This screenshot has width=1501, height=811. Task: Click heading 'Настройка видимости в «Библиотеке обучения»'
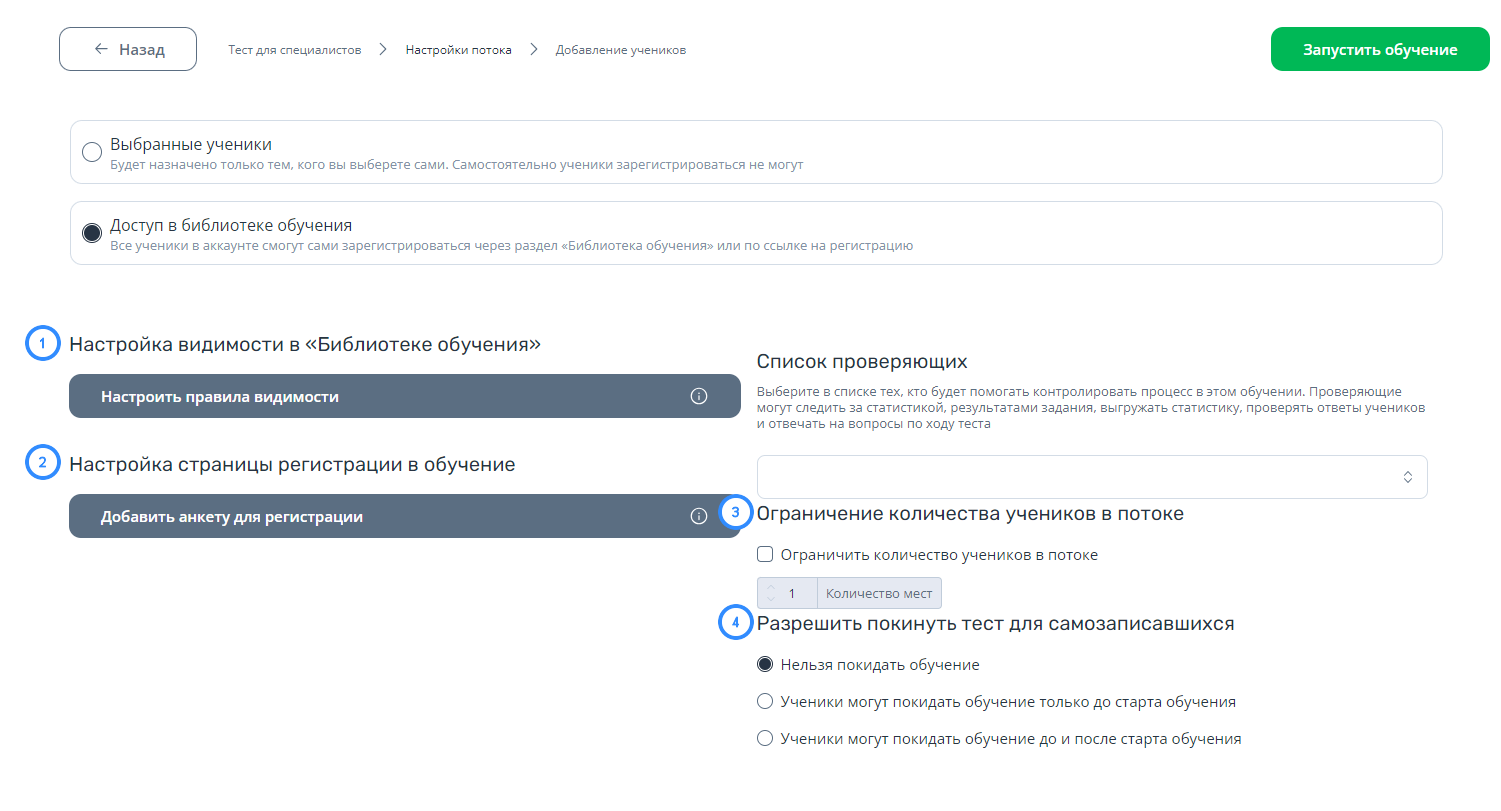tap(305, 344)
